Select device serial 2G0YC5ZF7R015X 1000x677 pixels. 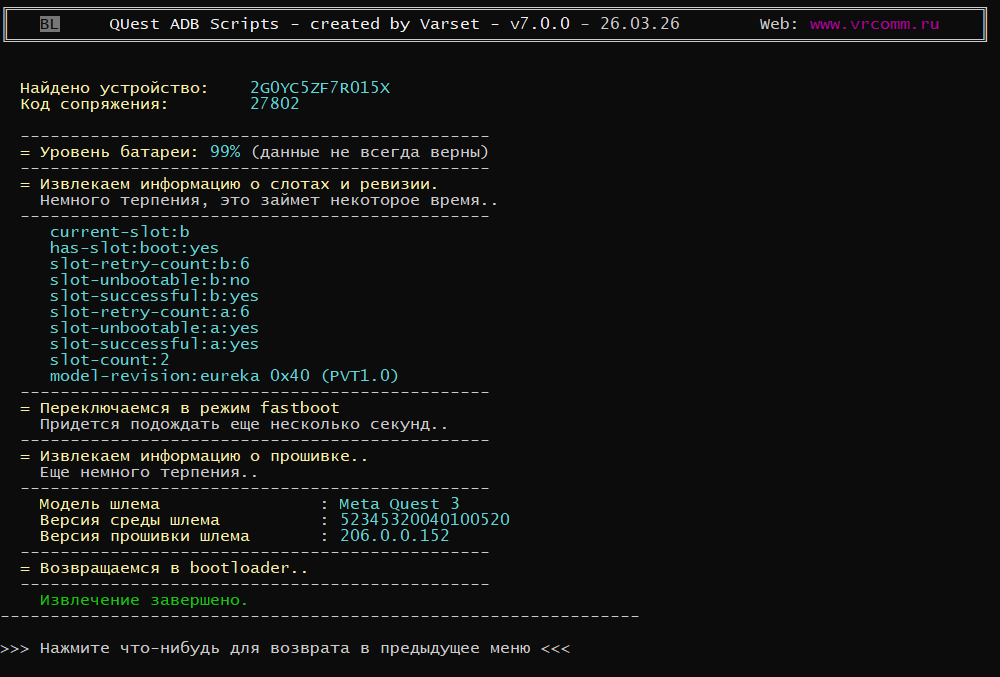(320, 88)
